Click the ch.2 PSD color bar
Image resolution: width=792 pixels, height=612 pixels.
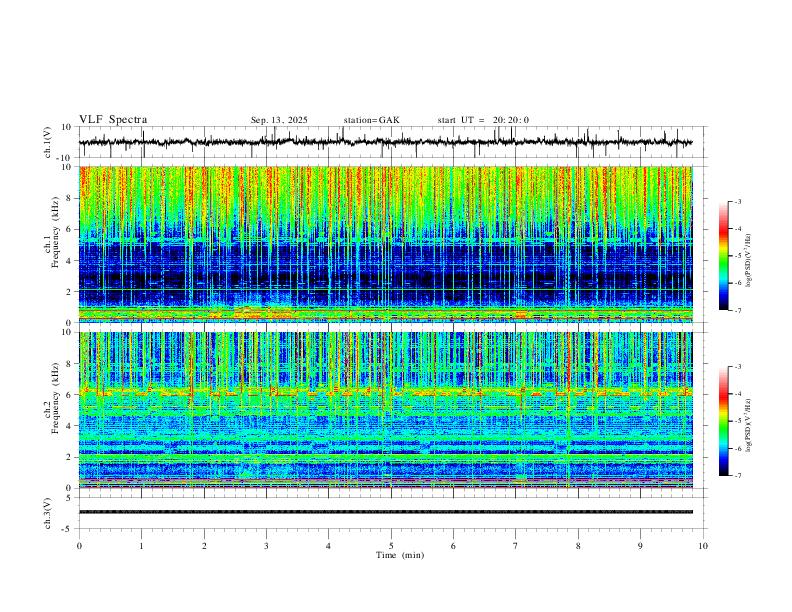point(723,421)
